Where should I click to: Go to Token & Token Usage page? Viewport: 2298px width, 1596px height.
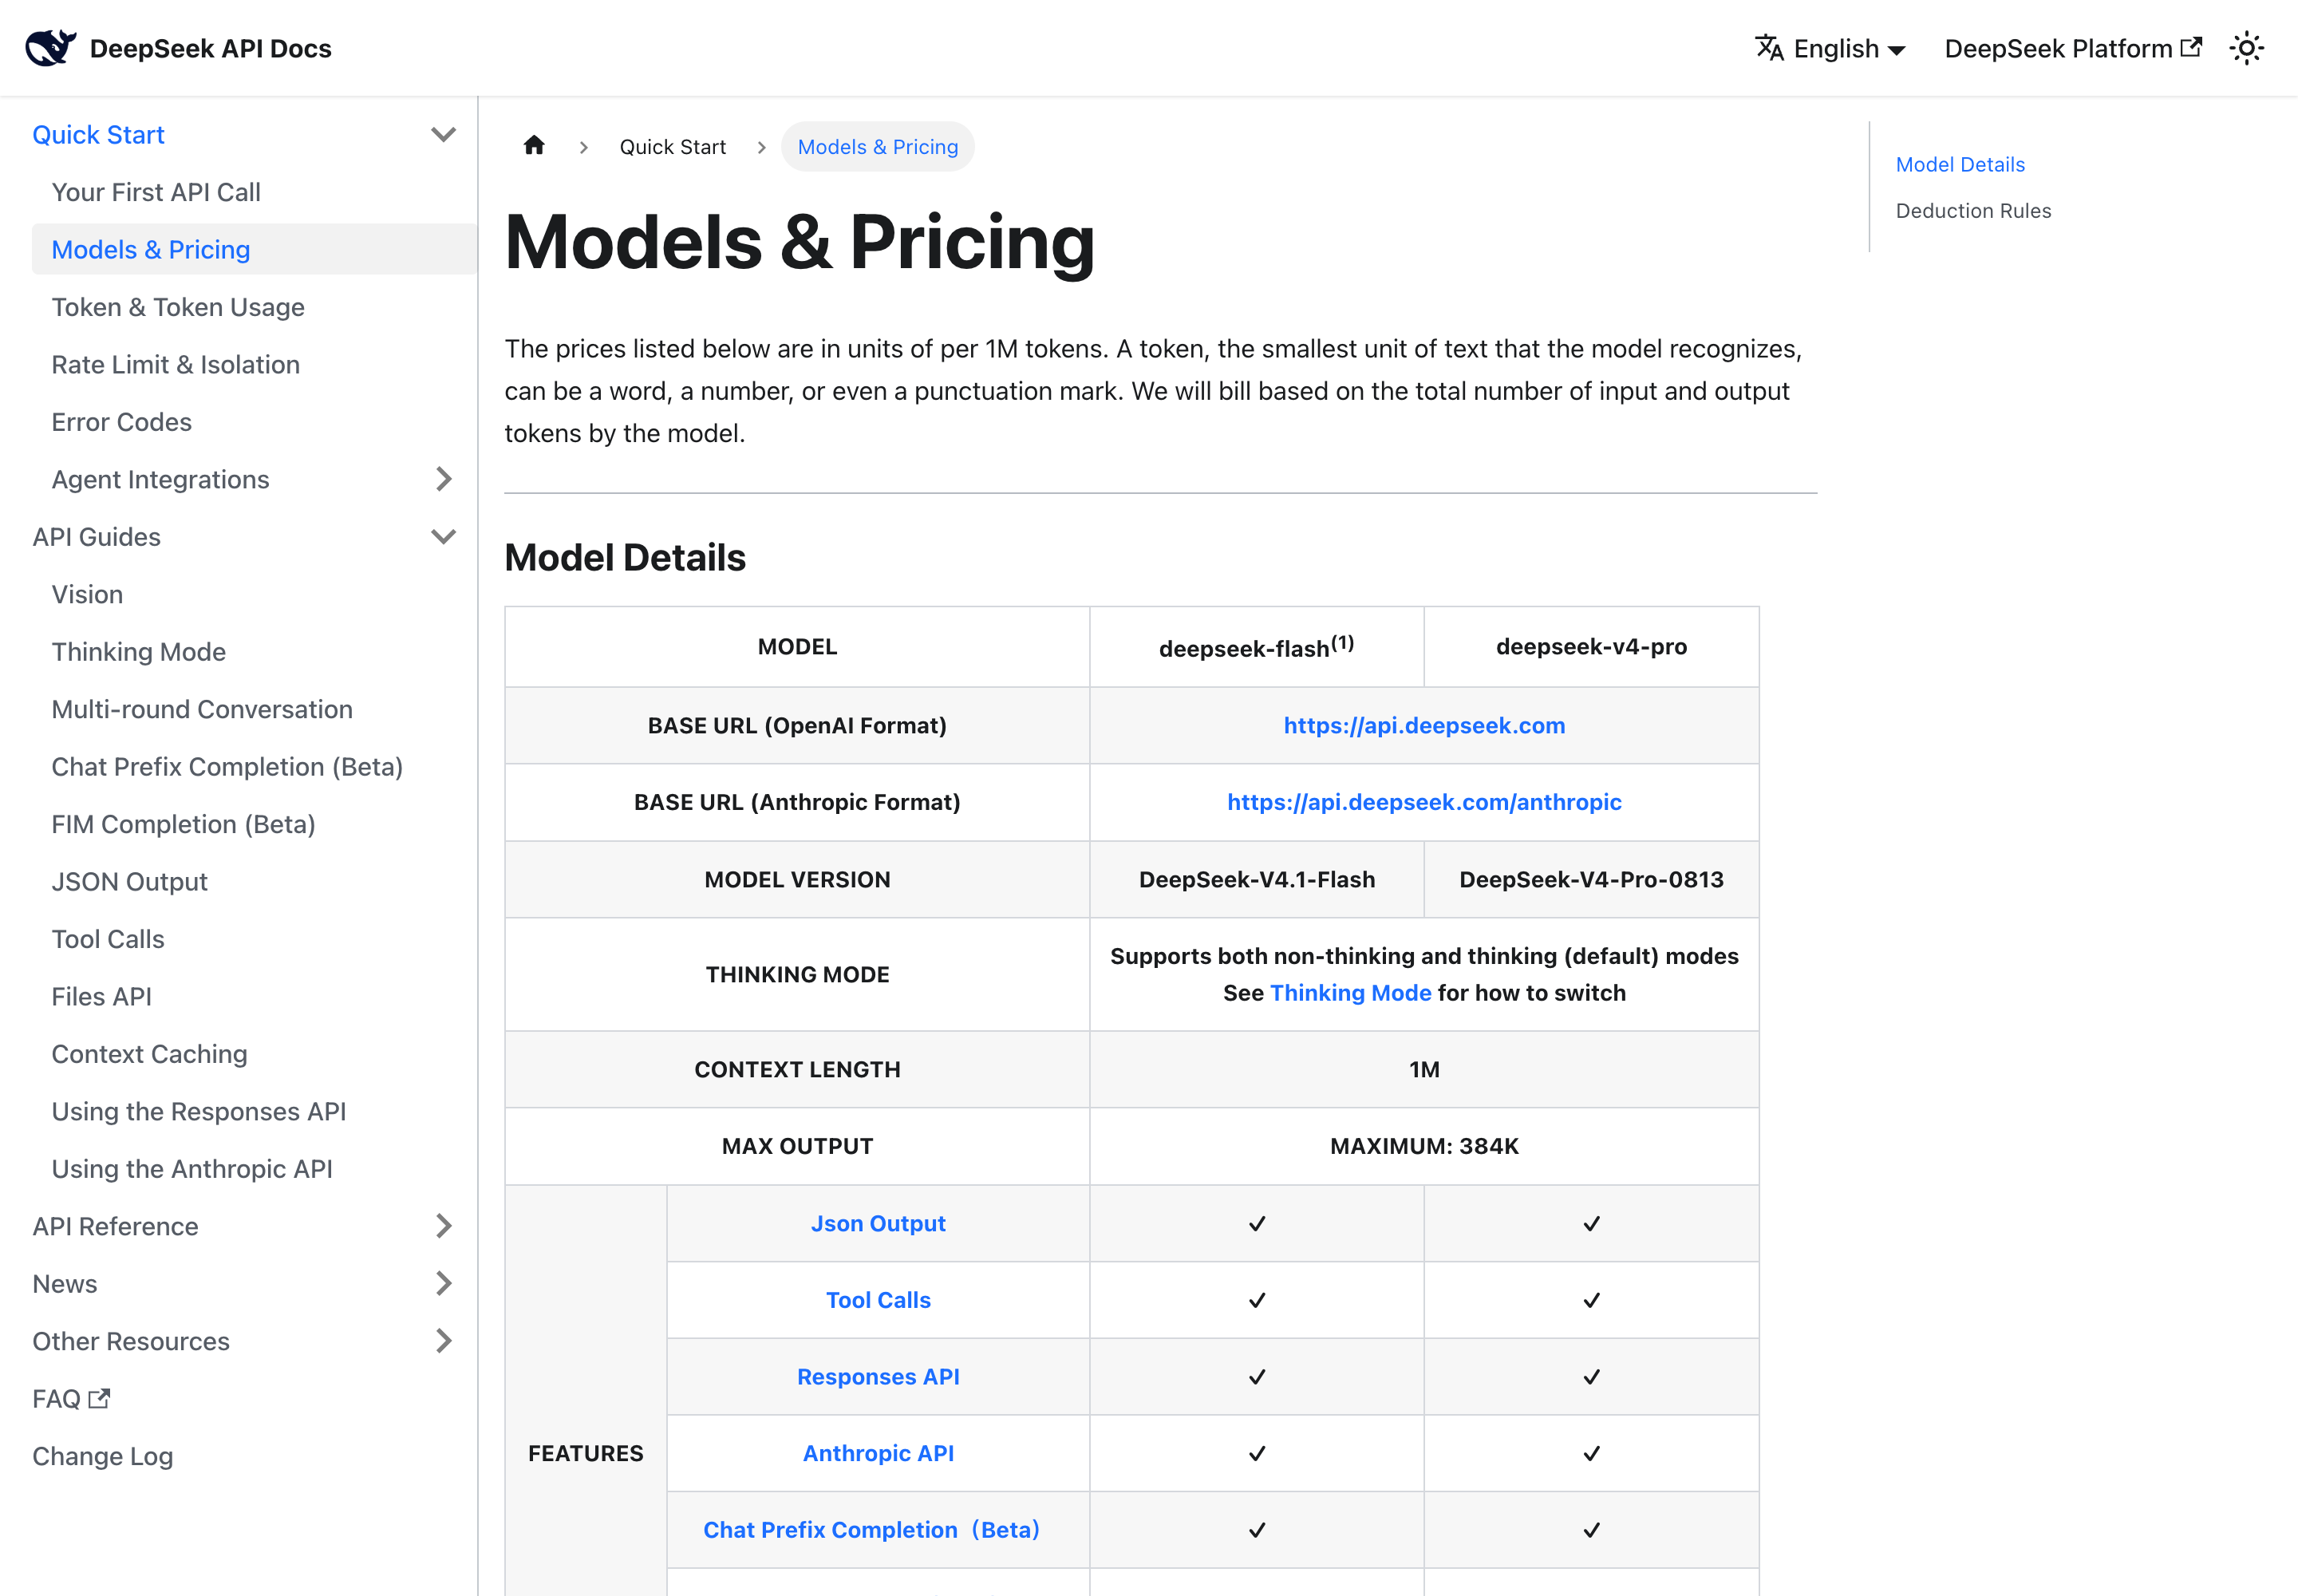(178, 307)
